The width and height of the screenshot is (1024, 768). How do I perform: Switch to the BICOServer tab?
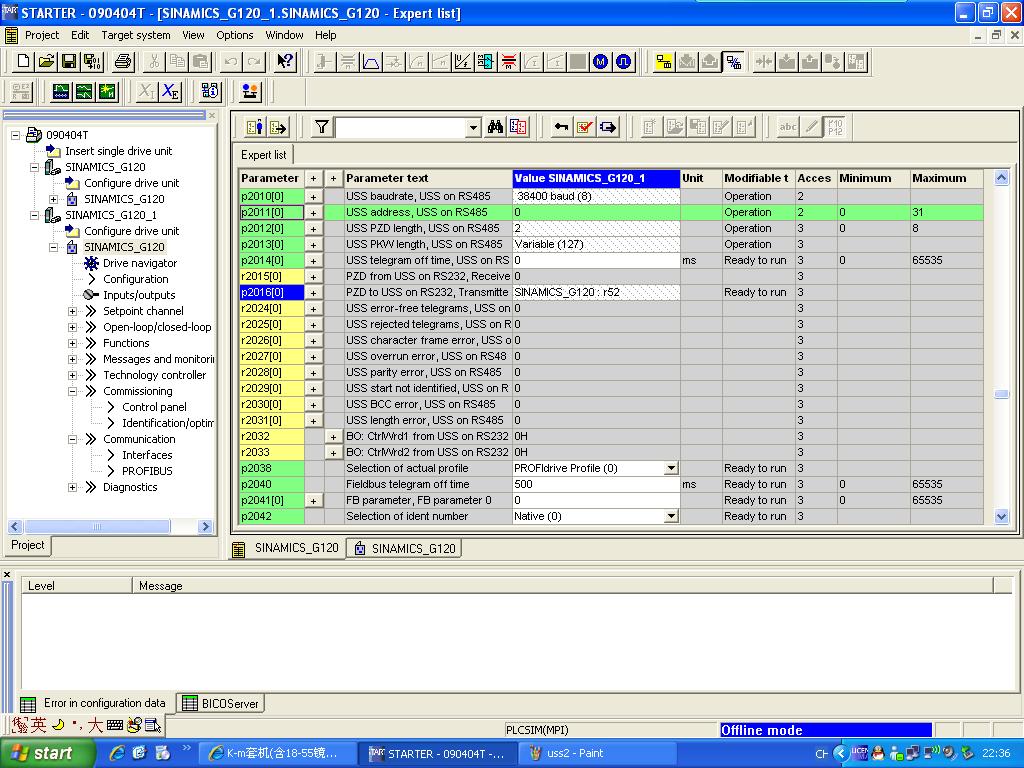coord(221,703)
